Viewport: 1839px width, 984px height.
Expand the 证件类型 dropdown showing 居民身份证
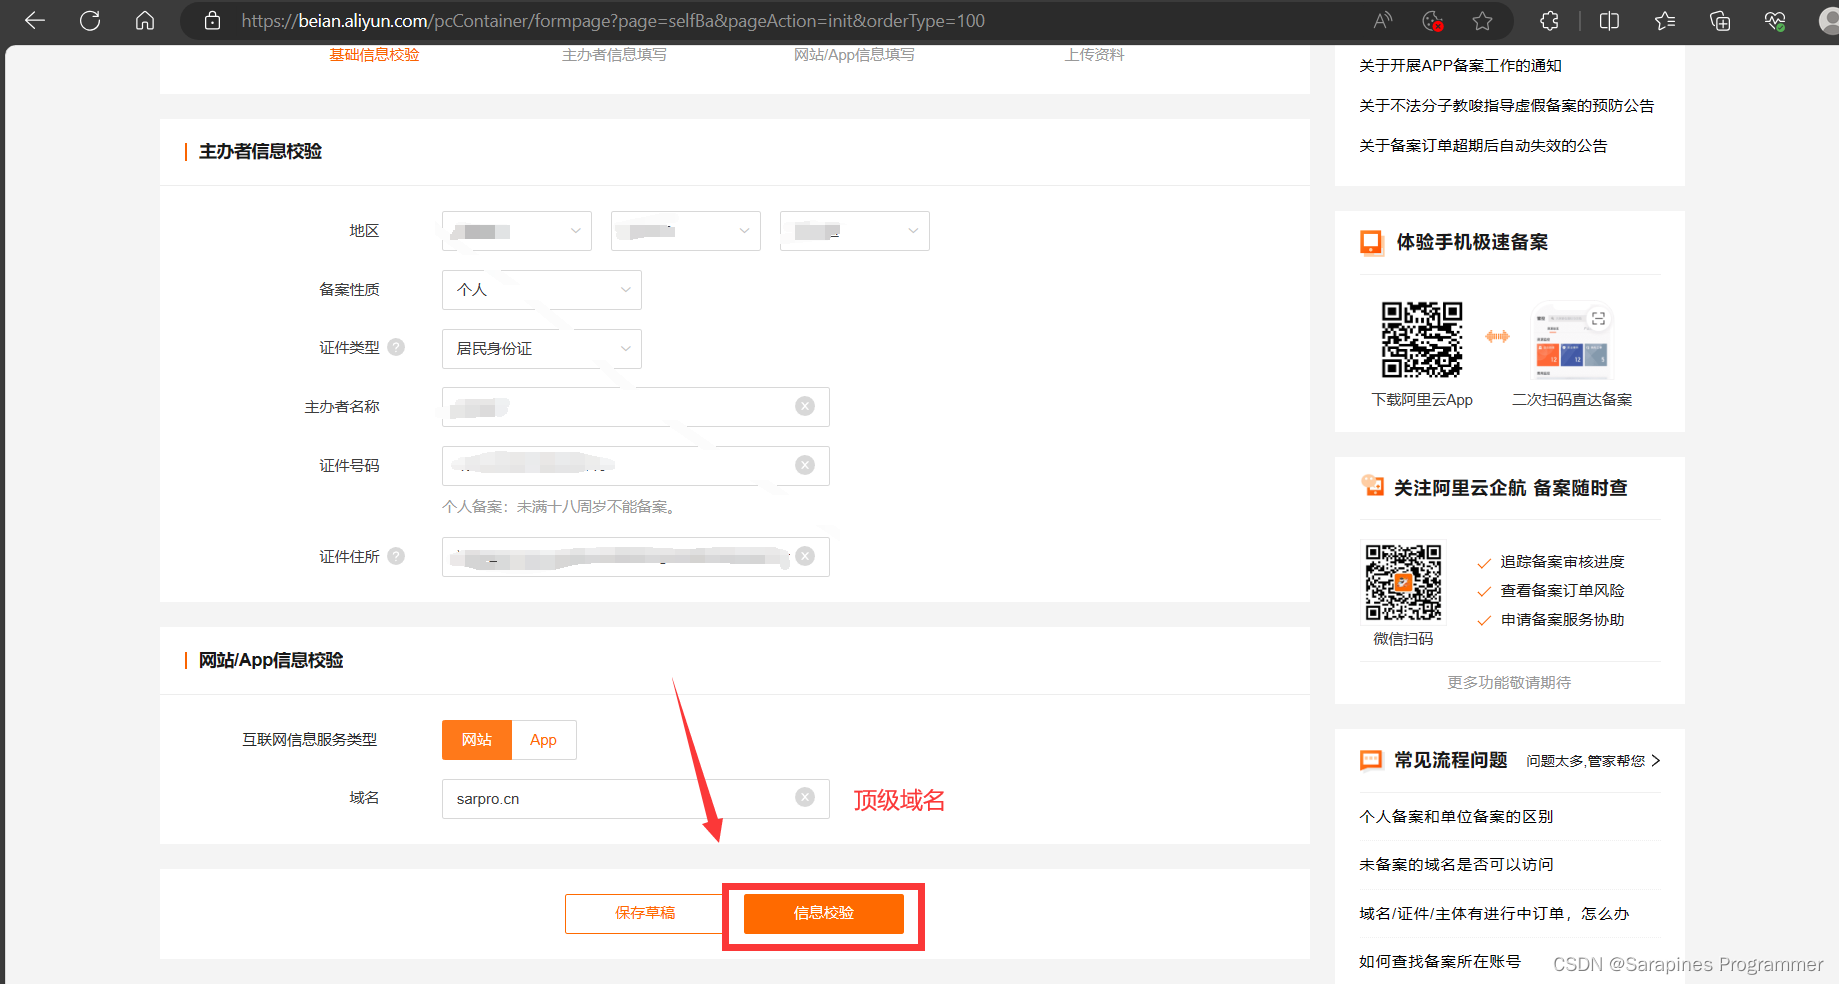[x=541, y=349]
